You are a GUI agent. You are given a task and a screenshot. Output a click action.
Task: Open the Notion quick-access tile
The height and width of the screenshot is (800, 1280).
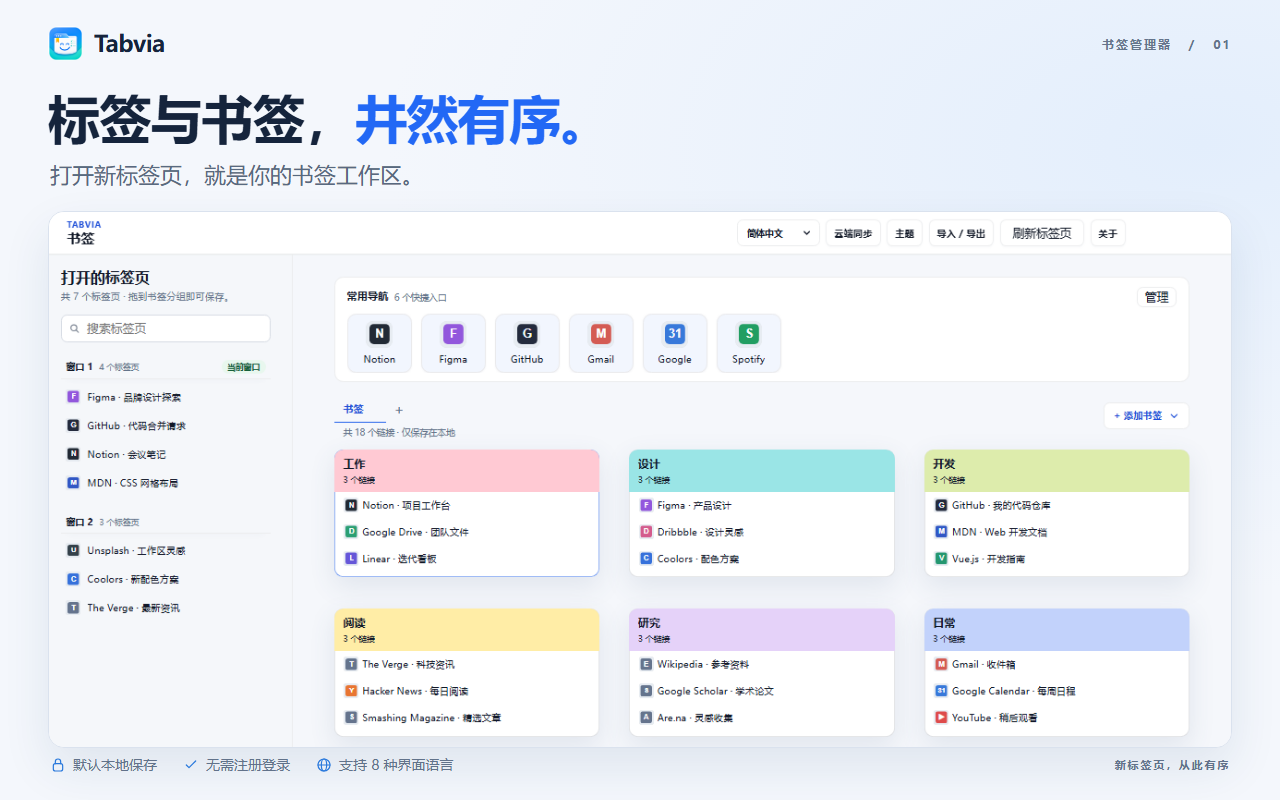click(x=379, y=343)
